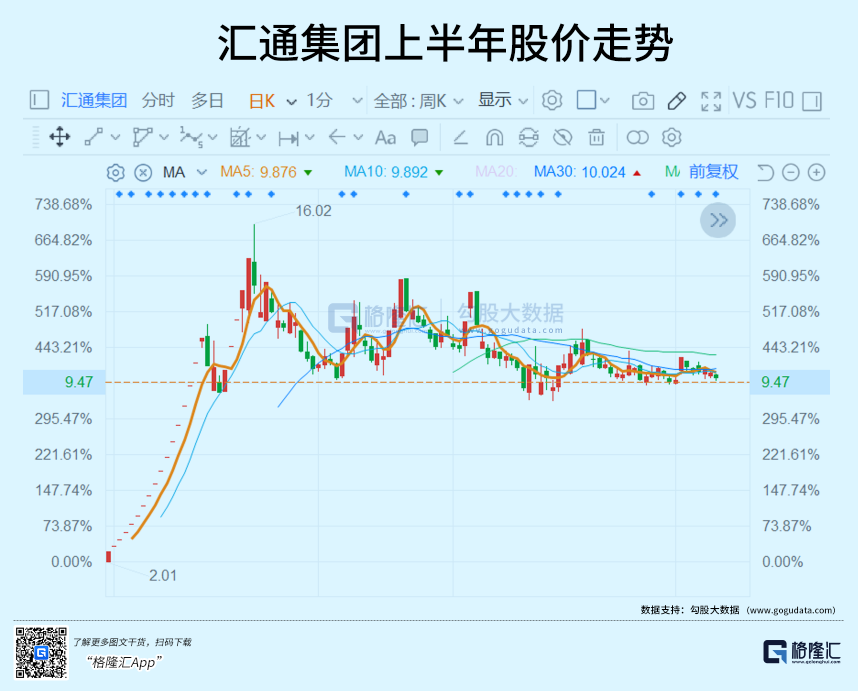Click the double-arrow scroll right button
The image size is (858, 691).
(x=718, y=220)
